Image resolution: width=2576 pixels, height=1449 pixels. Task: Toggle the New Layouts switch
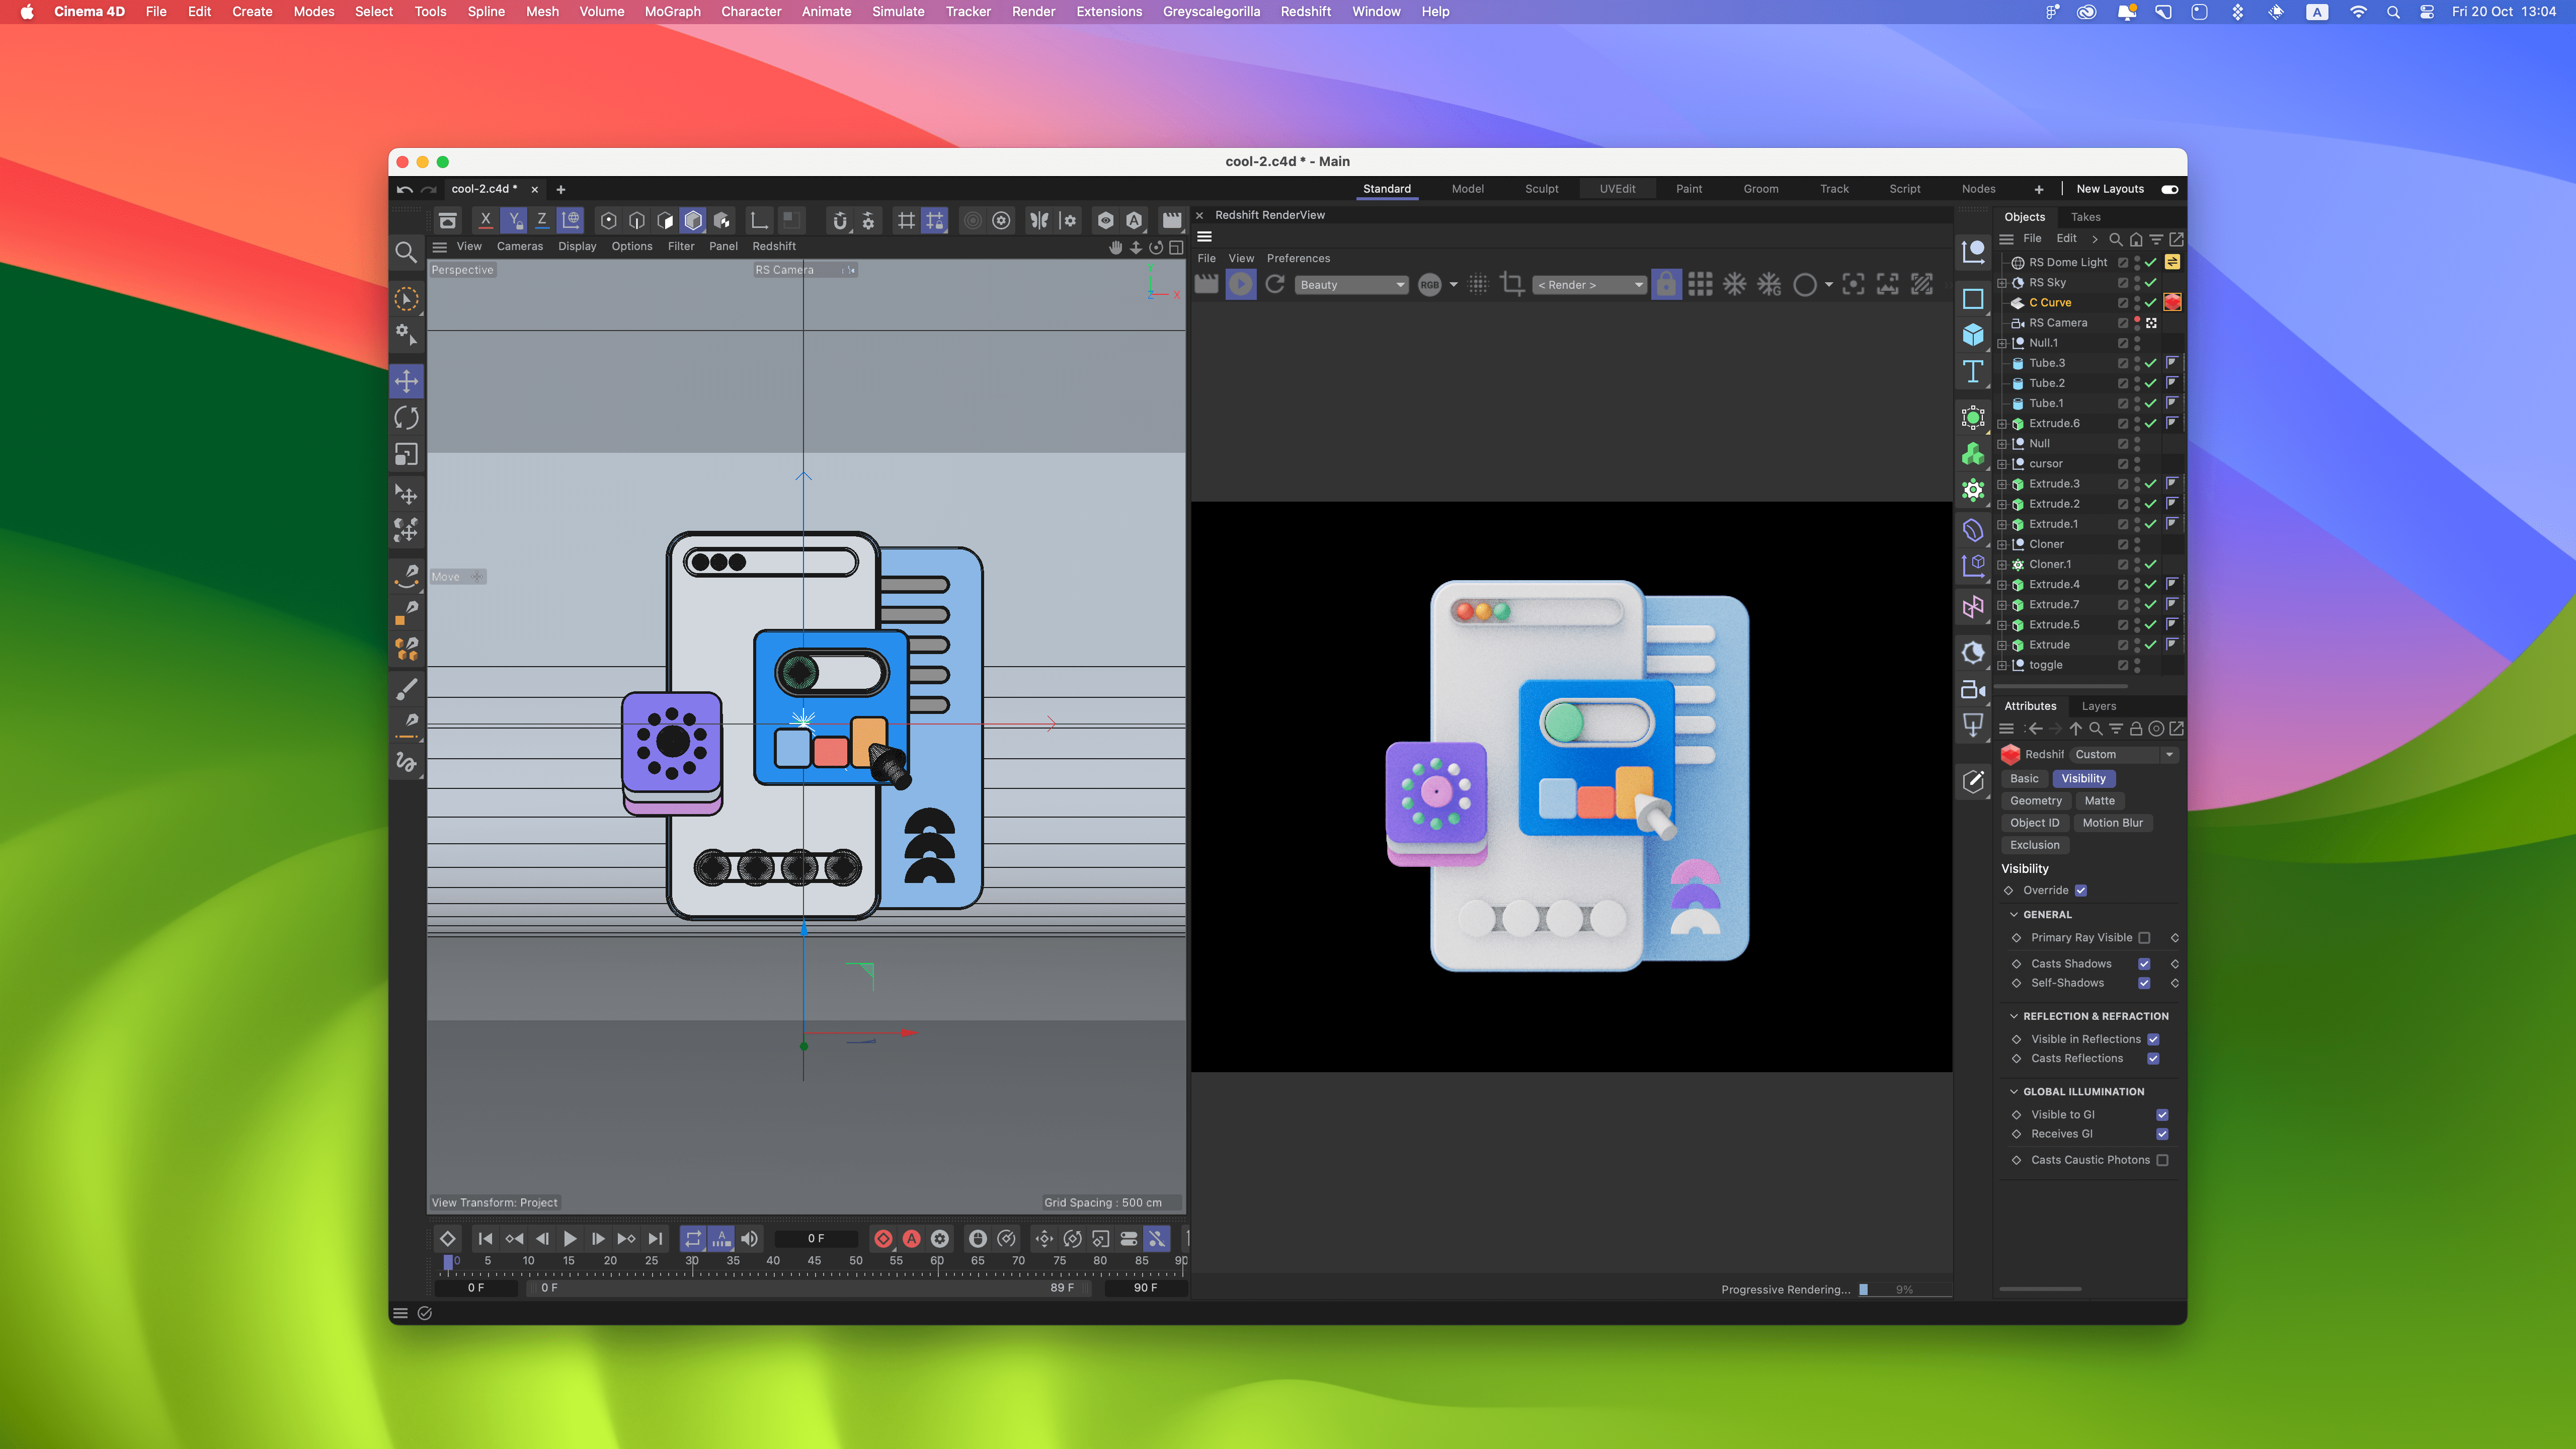2169,189
